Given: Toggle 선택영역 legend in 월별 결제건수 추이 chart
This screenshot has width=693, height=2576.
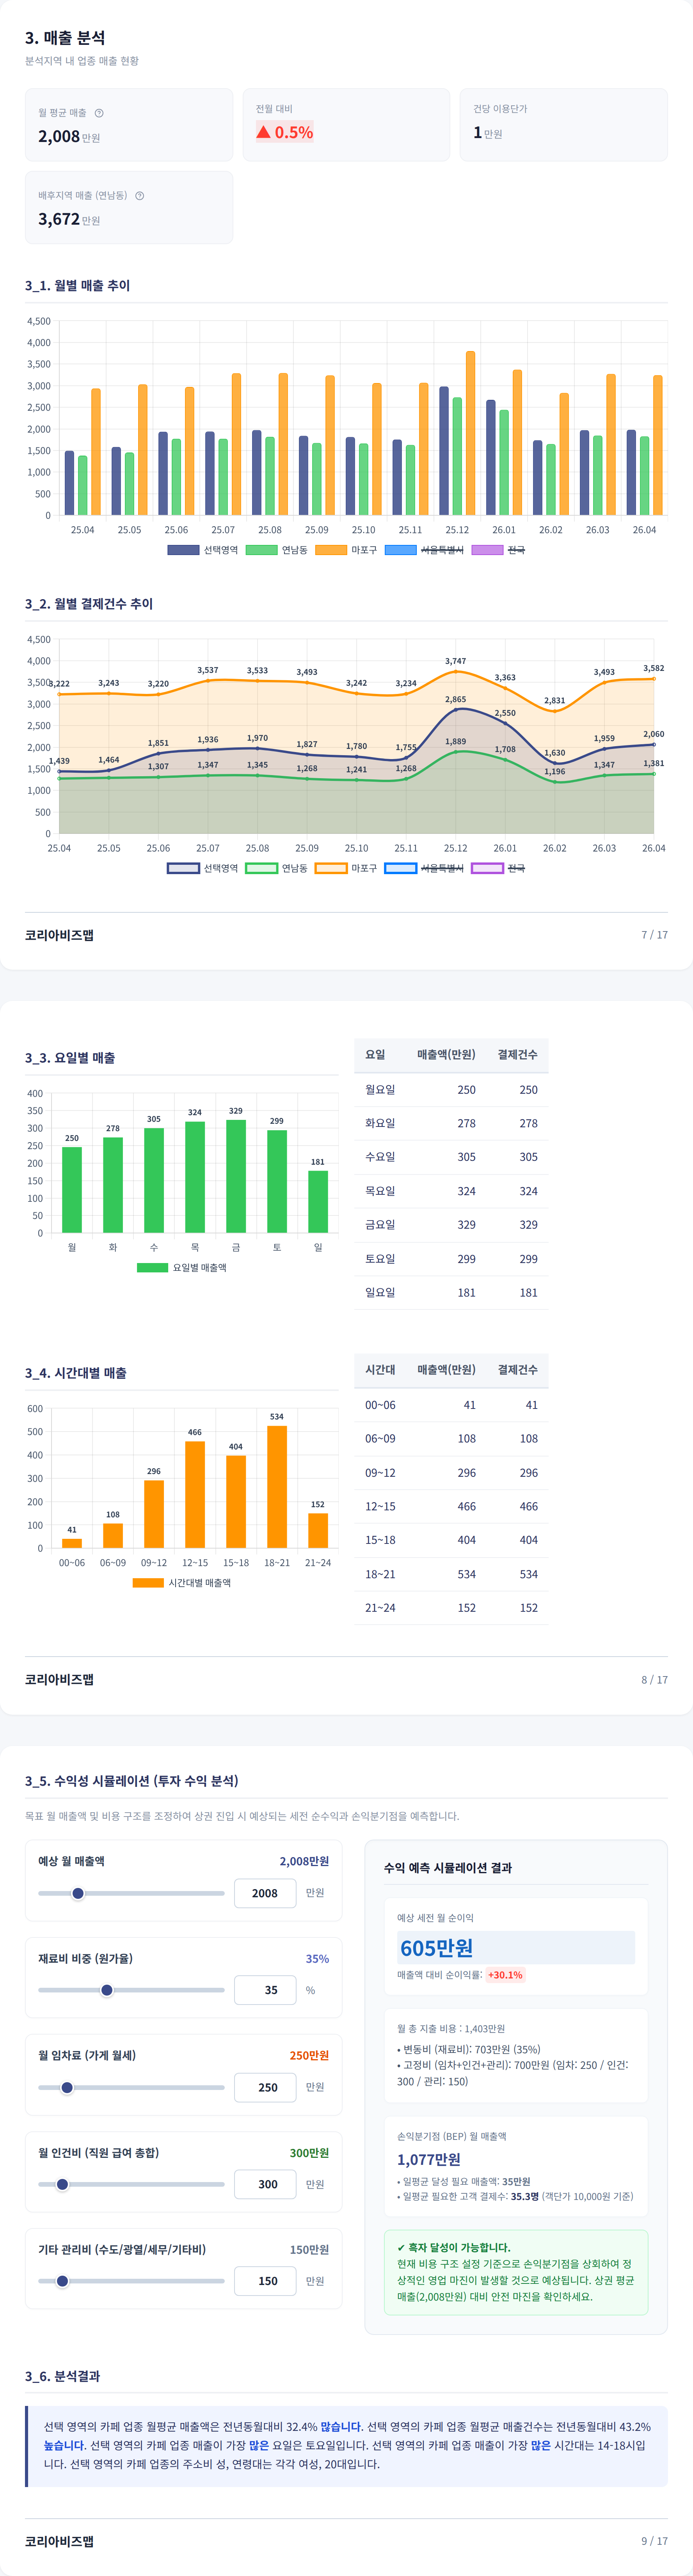Looking at the screenshot, I should (203, 868).
